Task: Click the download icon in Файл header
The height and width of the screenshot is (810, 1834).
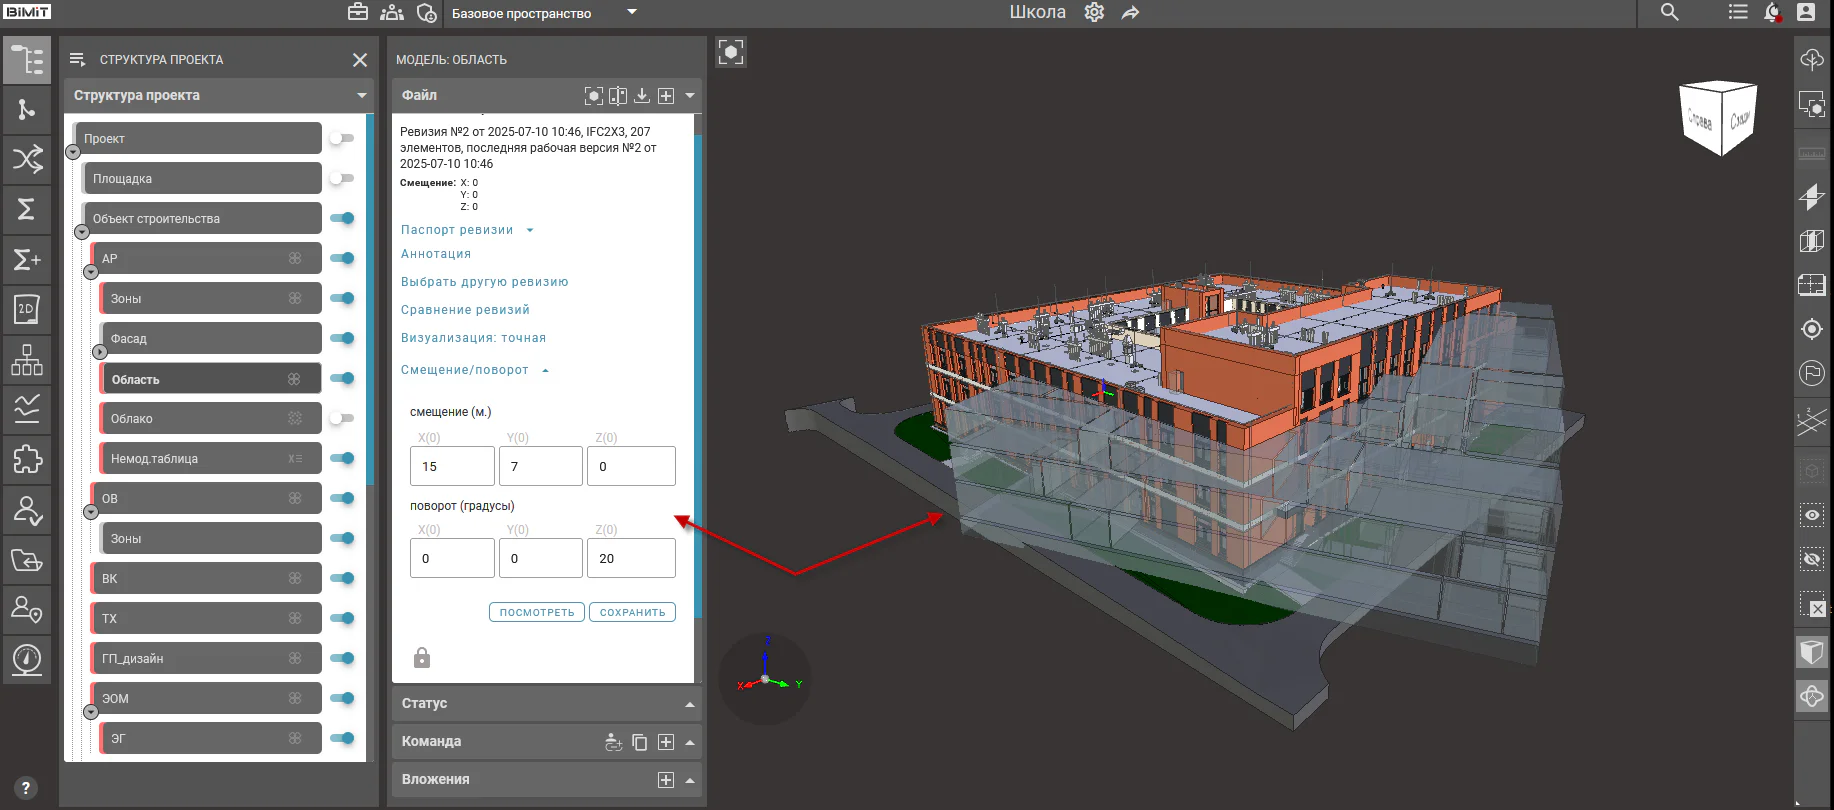Action: [x=642, y=95]
